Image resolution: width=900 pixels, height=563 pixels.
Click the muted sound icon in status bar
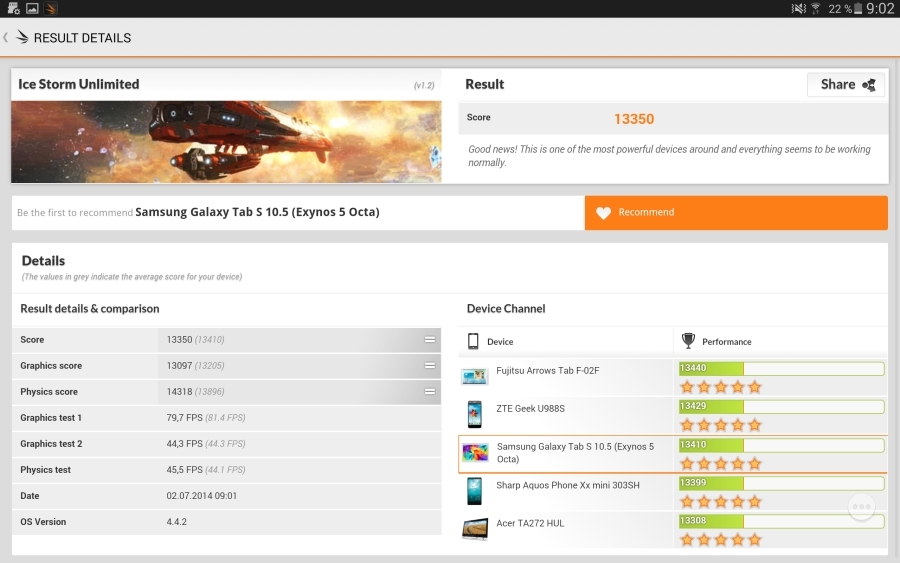pos(798,8)
